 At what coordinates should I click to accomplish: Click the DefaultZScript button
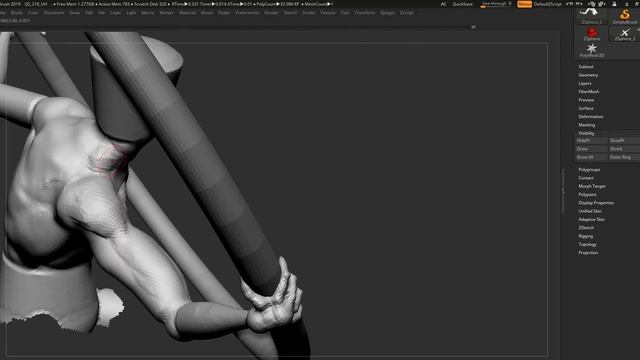point(548,4)
